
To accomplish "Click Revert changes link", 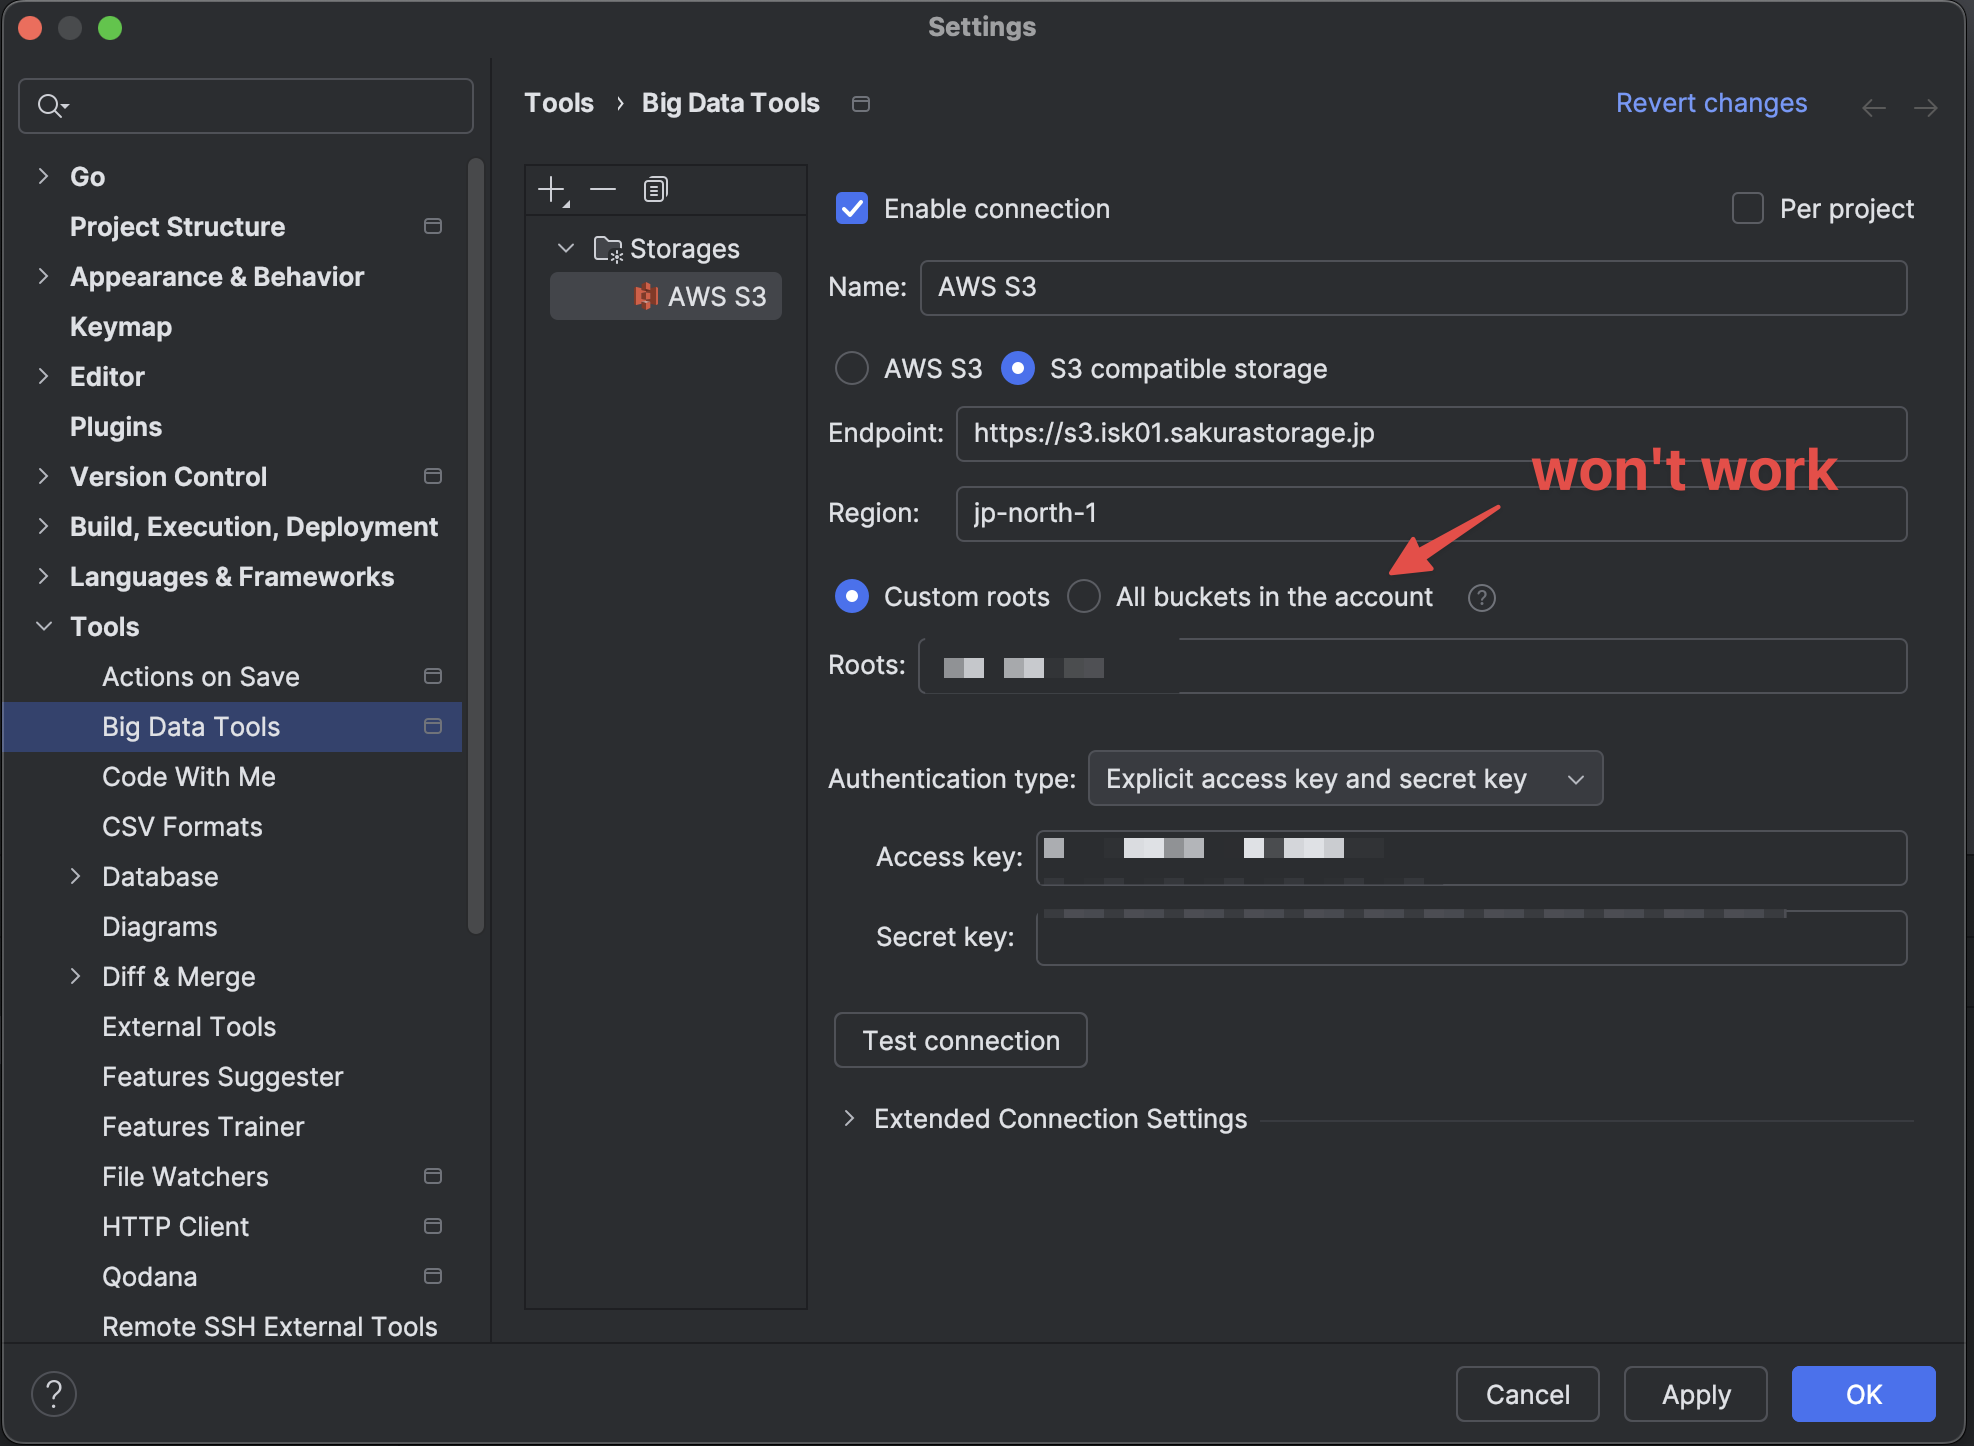I will point(1711,103).
